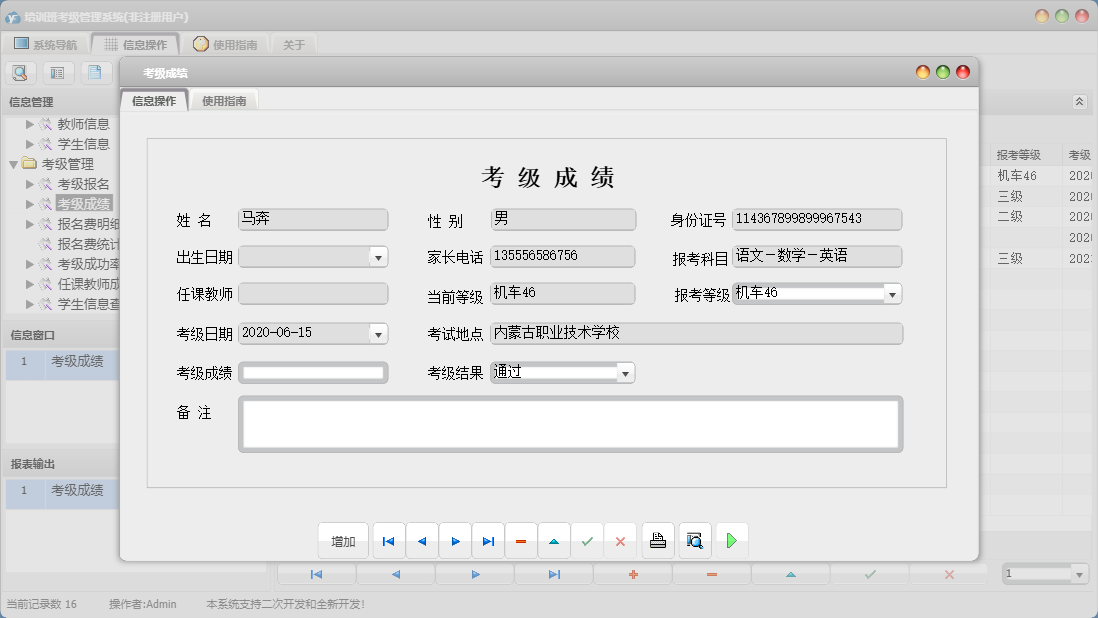This screenshot has height=618, width=1098.
Task: Switch to 使用指南 tab in the dialog
Action: tap(224, 101)
